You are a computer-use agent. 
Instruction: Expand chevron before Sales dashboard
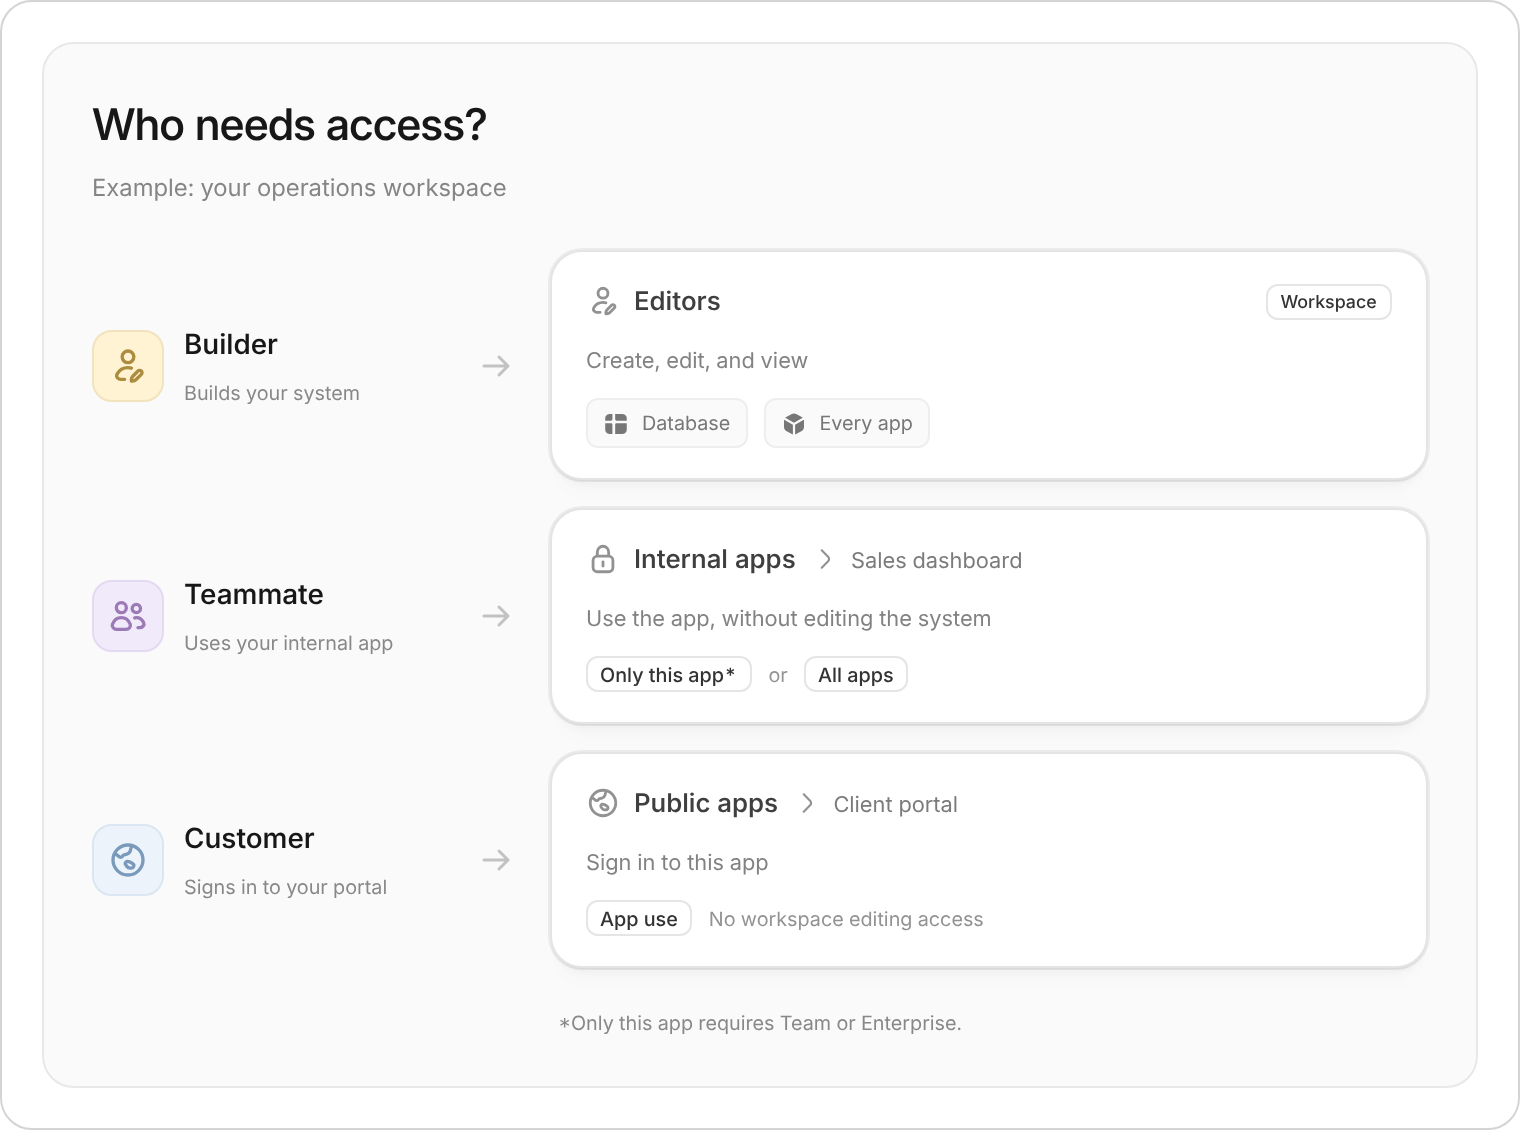click(825, 559)
